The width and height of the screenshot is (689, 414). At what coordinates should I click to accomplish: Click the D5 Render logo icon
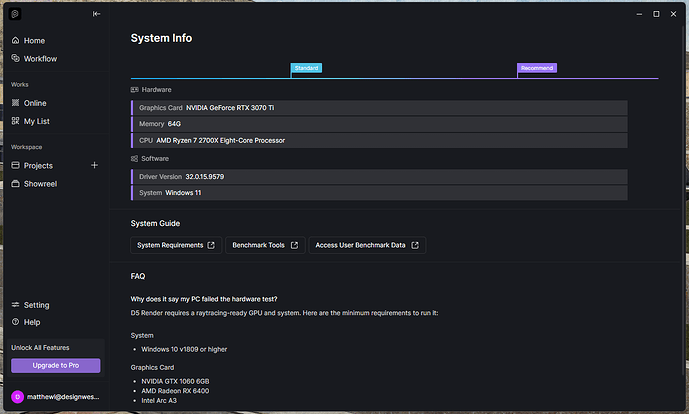[x=15, y=14]
